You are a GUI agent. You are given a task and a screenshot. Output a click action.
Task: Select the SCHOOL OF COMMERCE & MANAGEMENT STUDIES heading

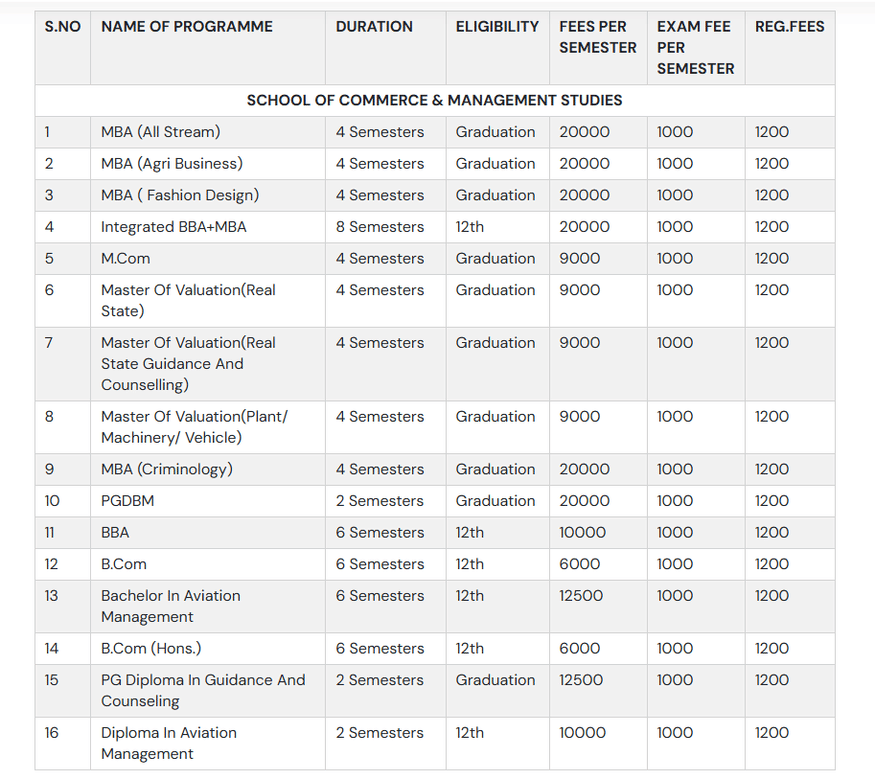[x=435, y=100]
